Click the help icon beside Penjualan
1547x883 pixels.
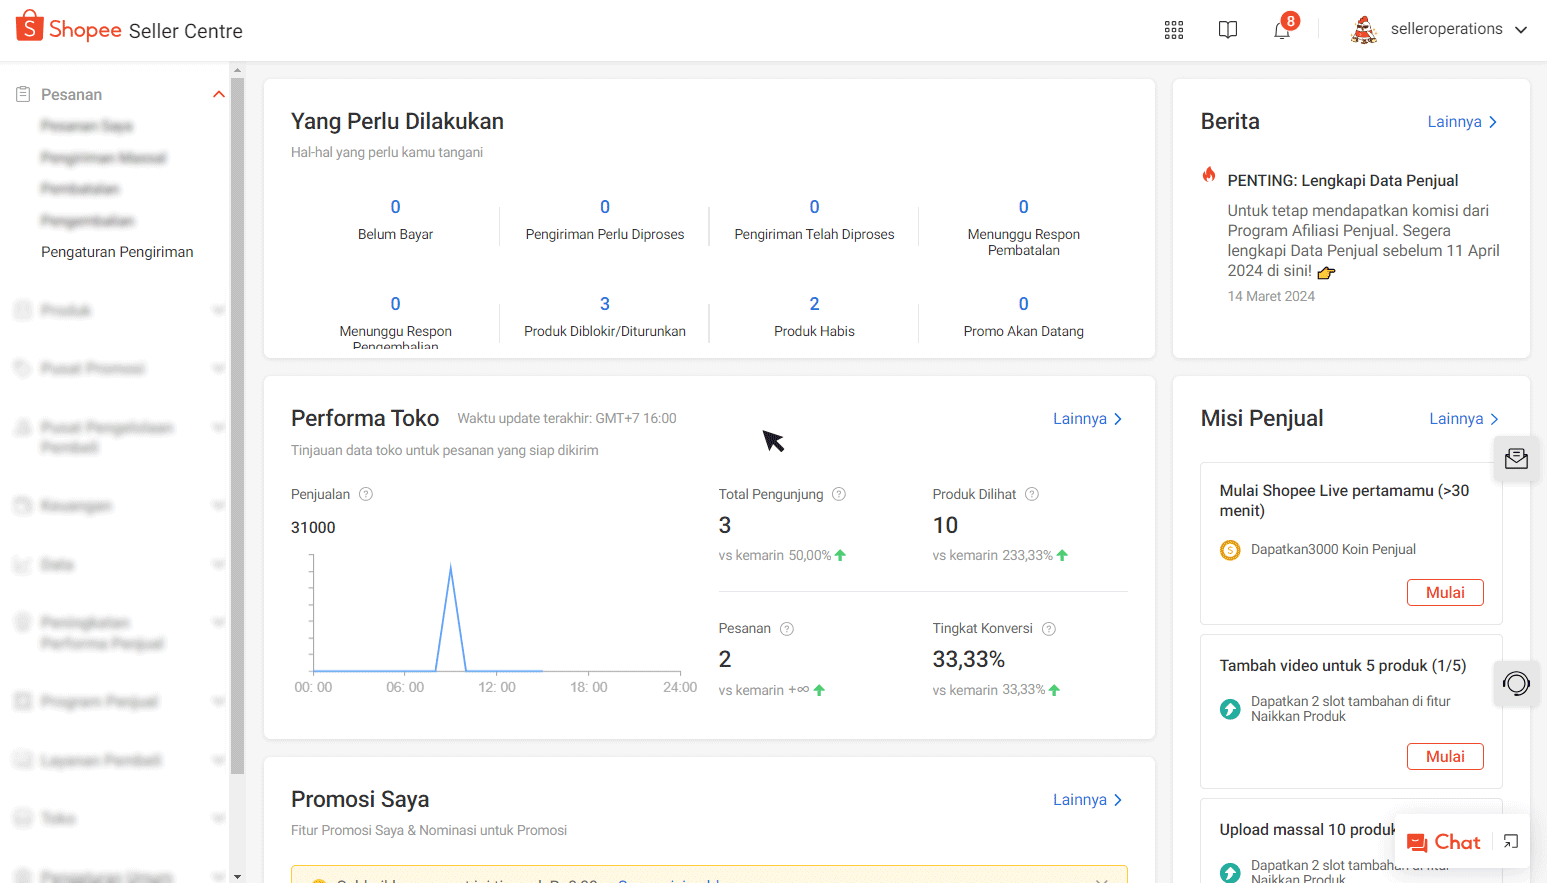[366, 494]
